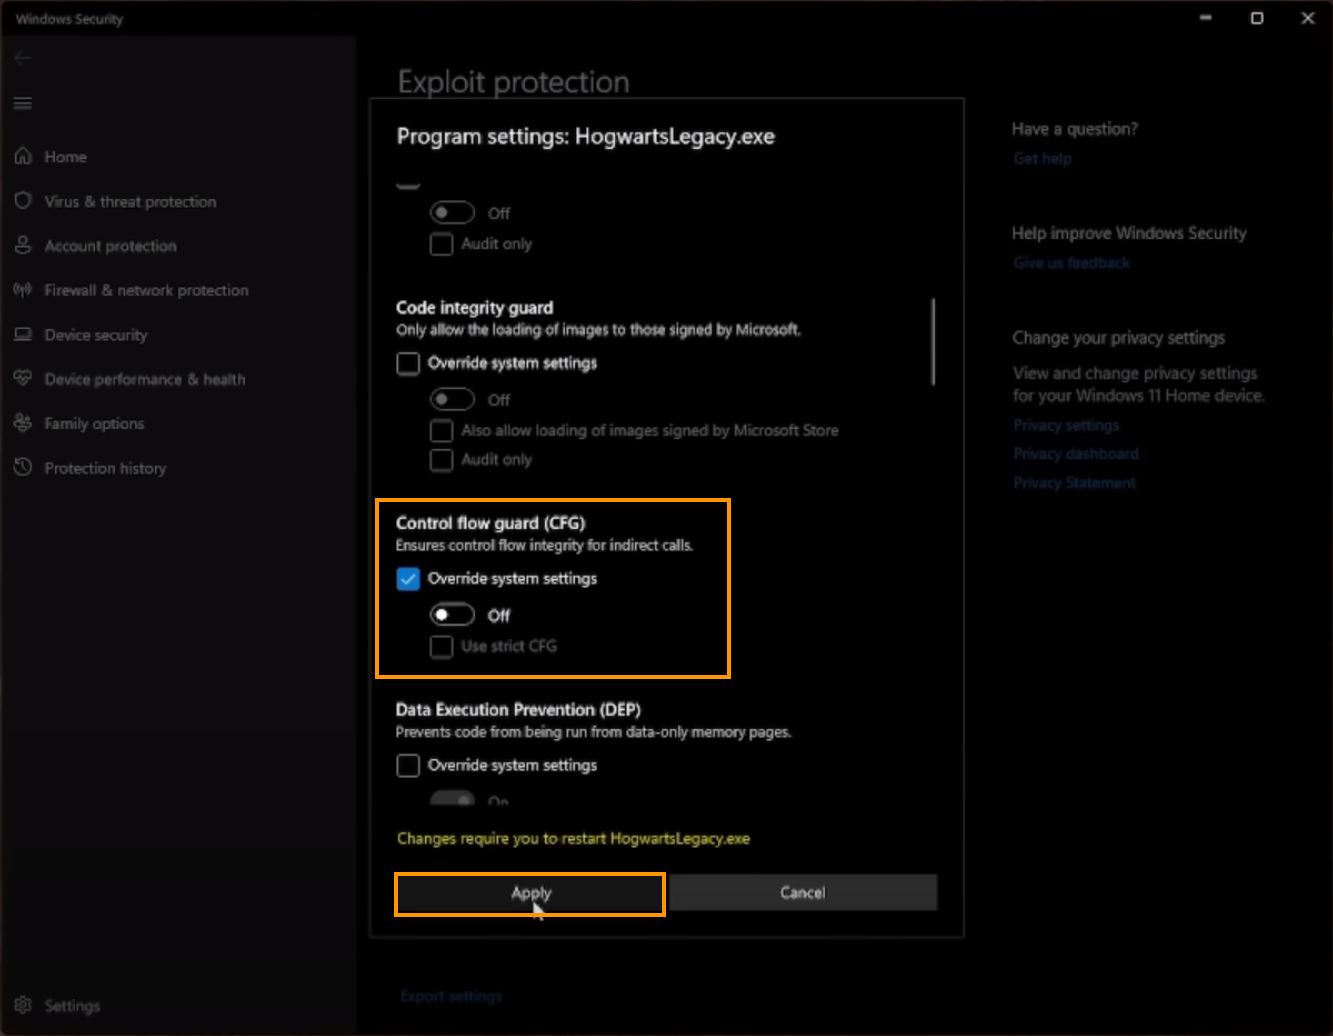Uncheck Override system settings under Control flow guard
Screen dimensions: 1333x1036
(408, 579)
